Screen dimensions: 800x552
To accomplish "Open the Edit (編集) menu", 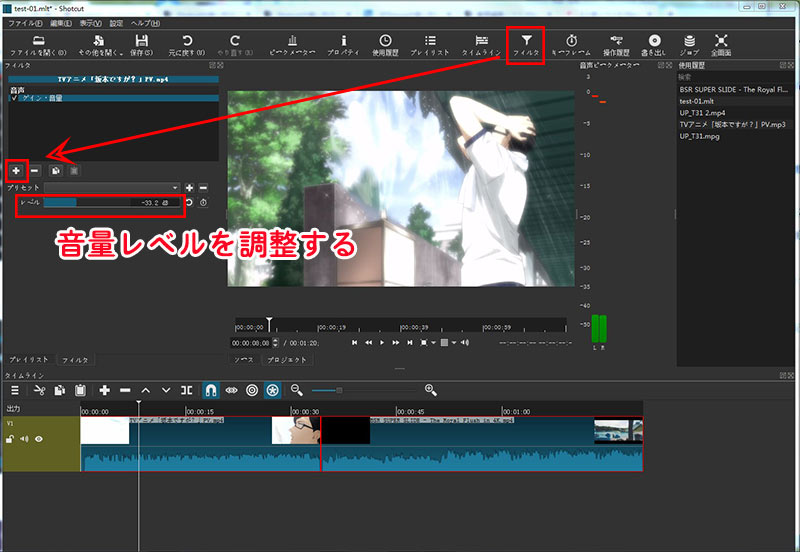I will point(61,23).
